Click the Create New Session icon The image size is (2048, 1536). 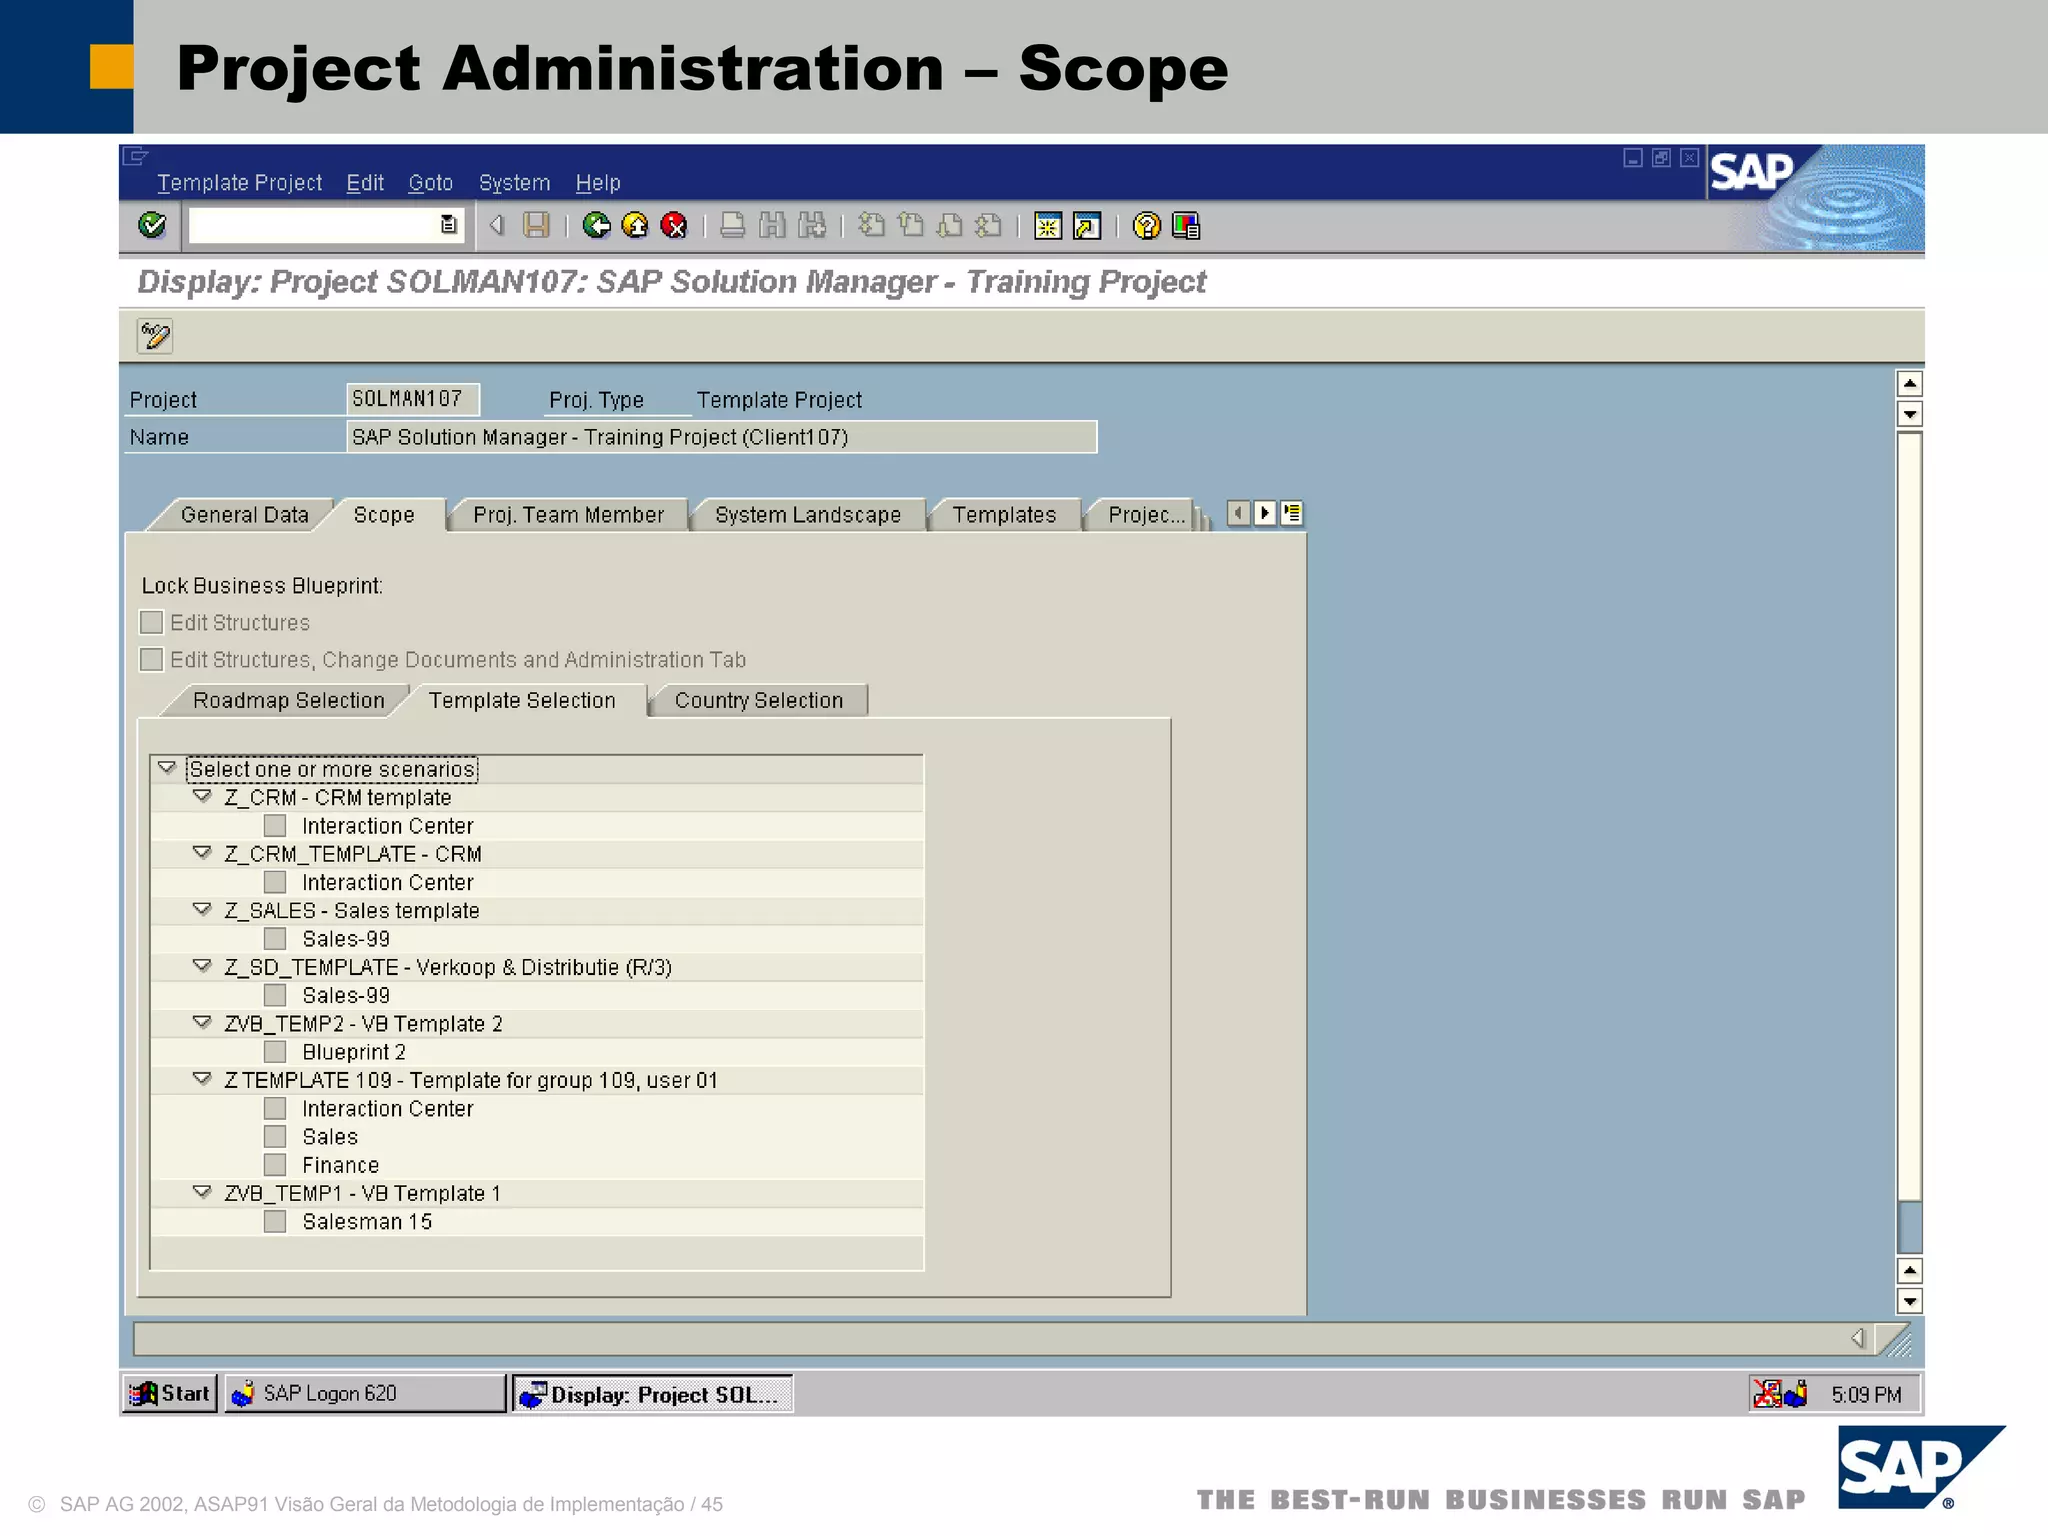point(1048,226)
